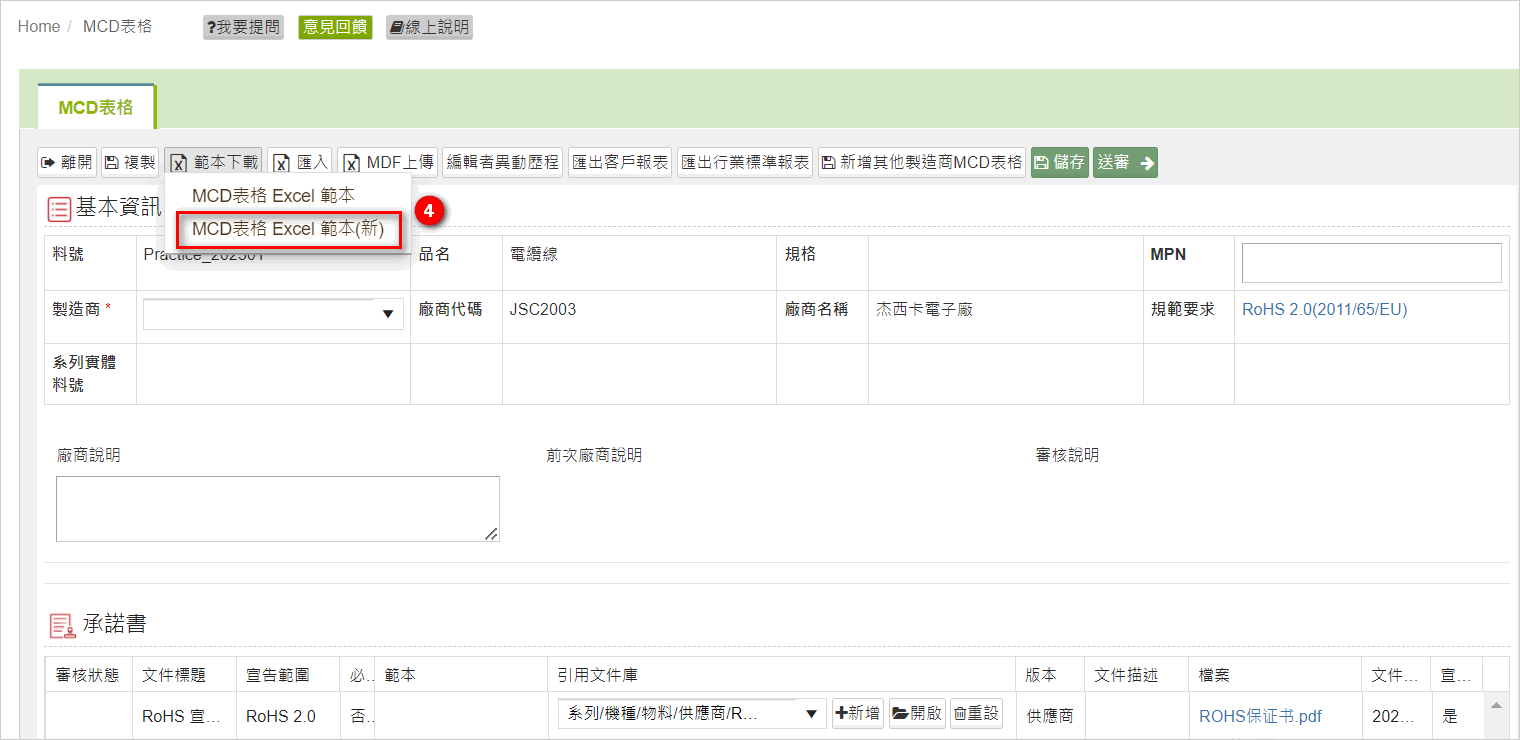
Task: Click the 新增 add button in 承諾書
Action: coord(858,713)
